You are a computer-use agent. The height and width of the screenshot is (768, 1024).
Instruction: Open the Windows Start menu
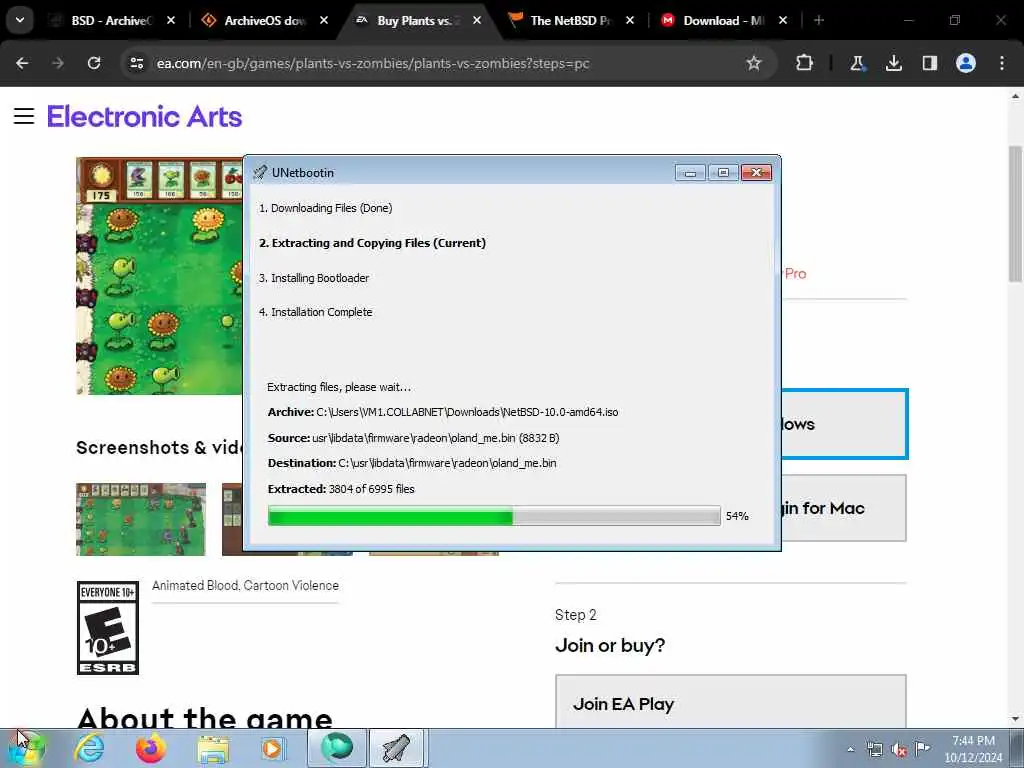pyautogui.click(x=25, y=748)
